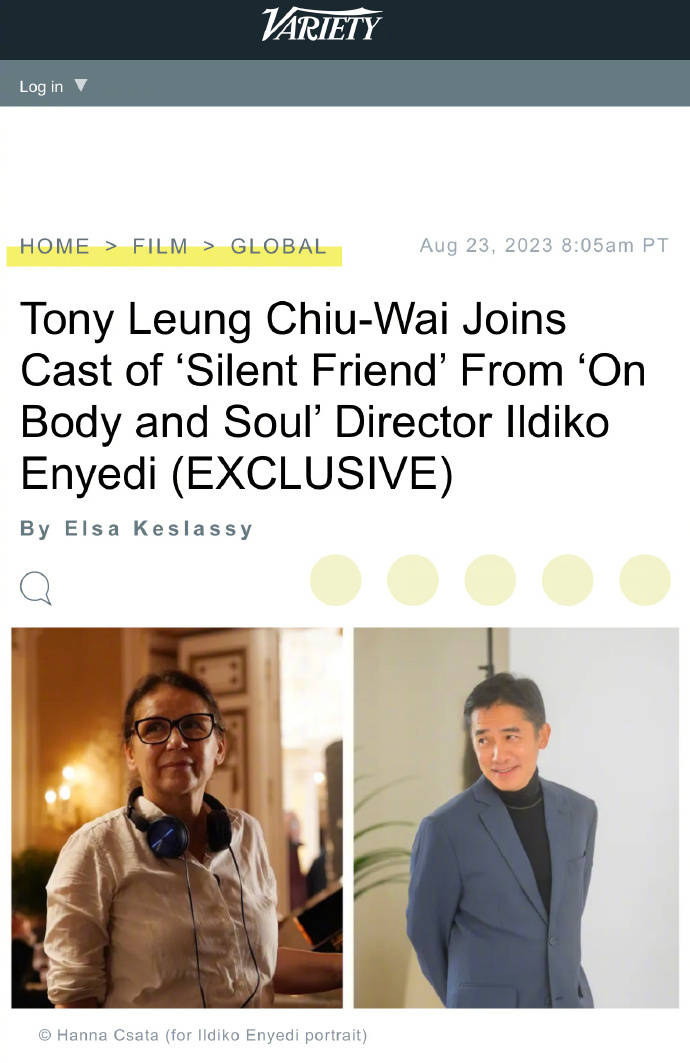690x1063 pixels.
Task: Click the Aug 23, 2023 timestamp
Action: tap(544, 245)
